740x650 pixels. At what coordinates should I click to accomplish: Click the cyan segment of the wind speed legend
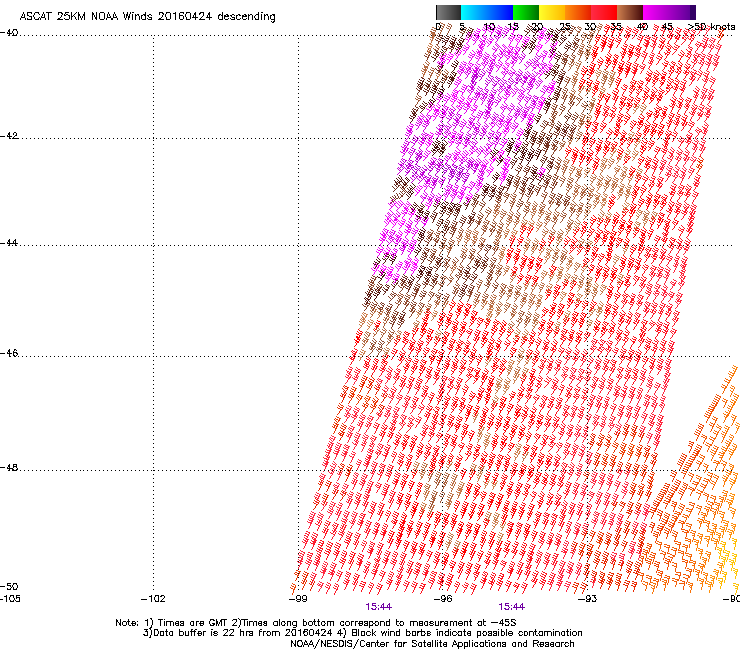click(x=473, y=12)
